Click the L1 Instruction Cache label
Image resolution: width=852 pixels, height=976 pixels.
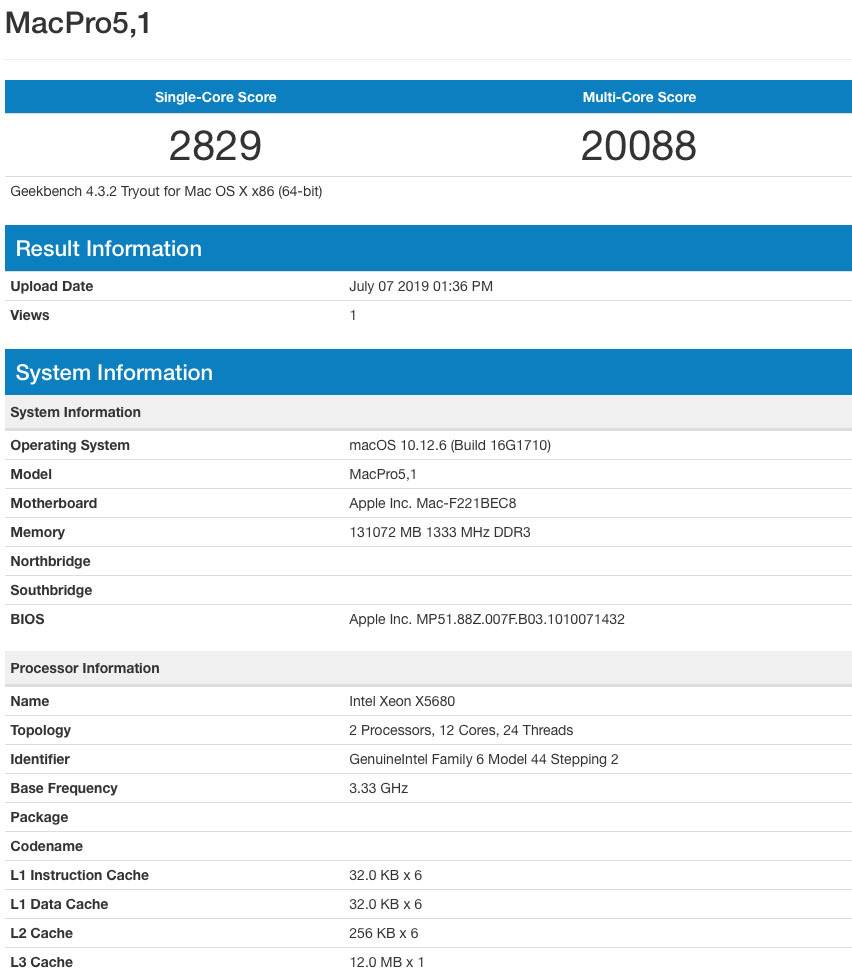point(80,875)
